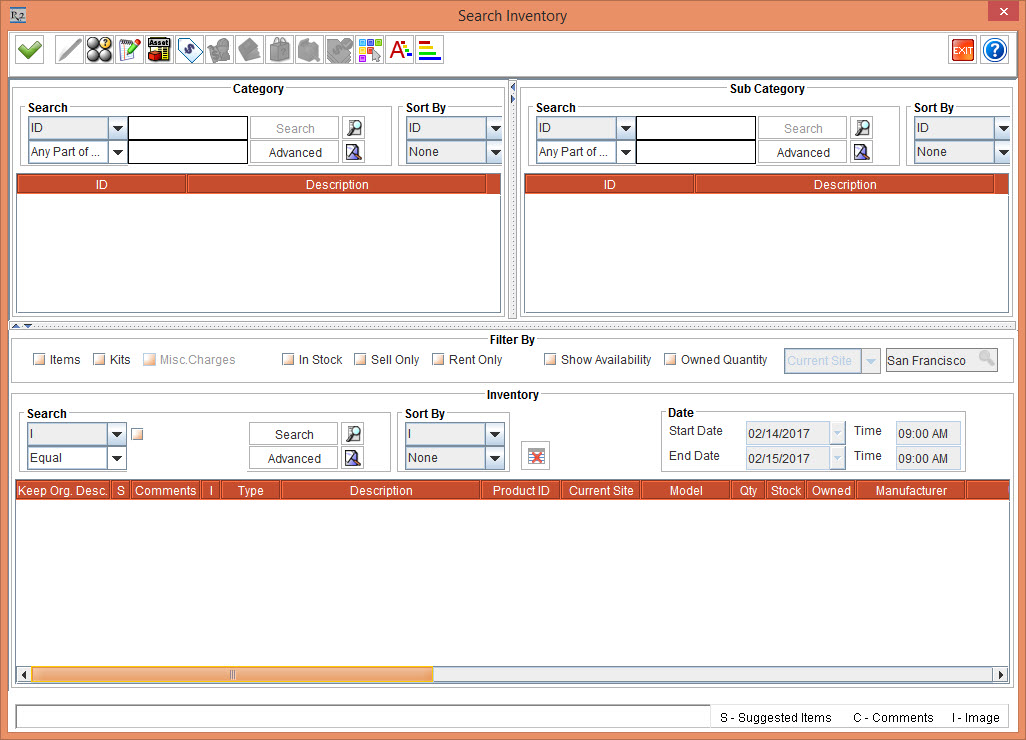Check the Show Availability option
This screenshot has height=740, width=1026.
click(550, 360)
